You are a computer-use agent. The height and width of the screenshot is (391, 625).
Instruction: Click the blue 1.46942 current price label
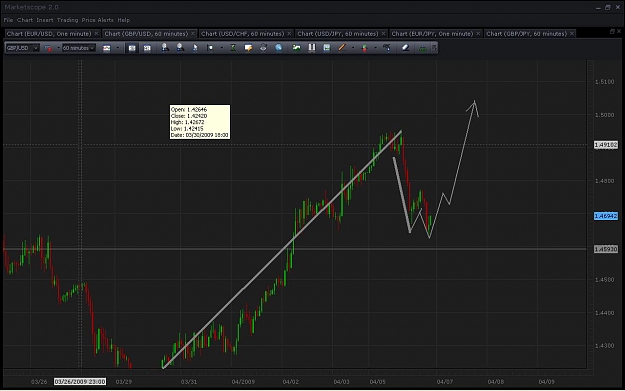click(x=606, y=216)
